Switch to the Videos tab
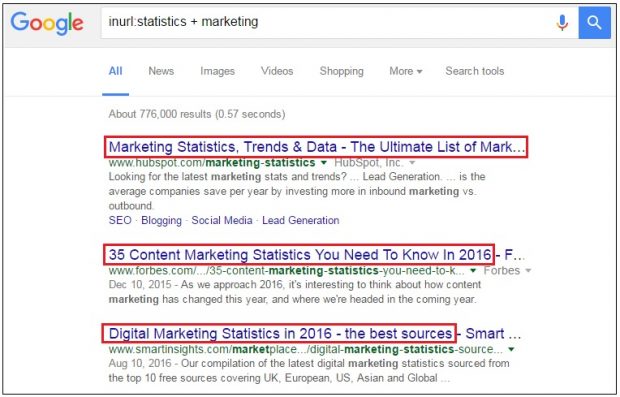The height and width of the screenshot is (397, 620). [x=277, y=71]
